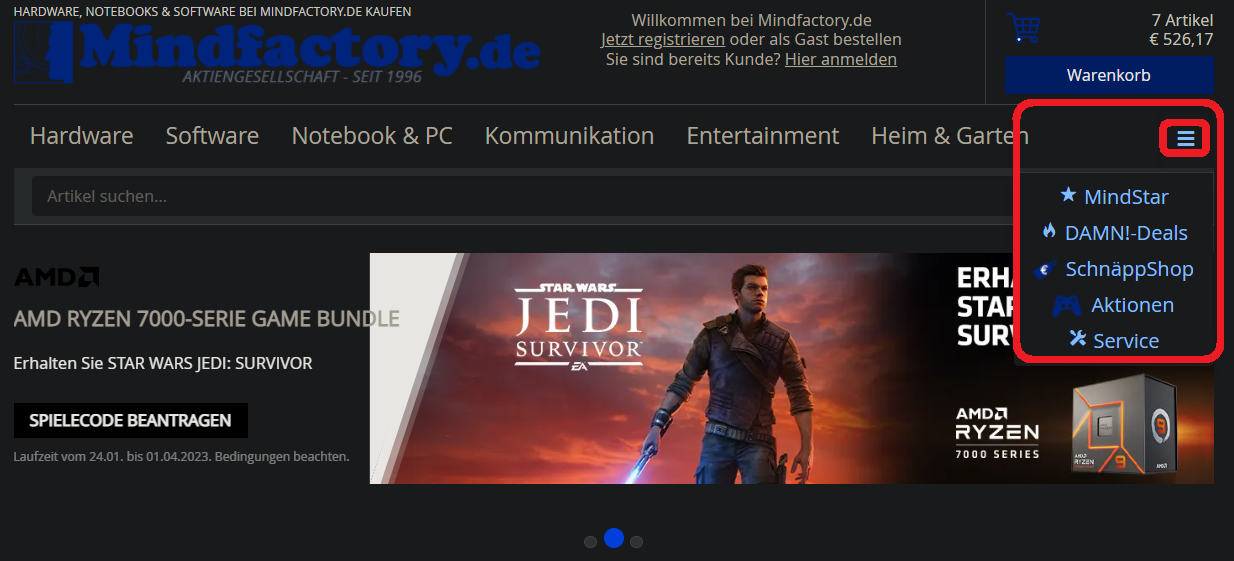Open the Hardware menu
The width and height of the screenshot is (1234, 561).
[x=81, y=136]
